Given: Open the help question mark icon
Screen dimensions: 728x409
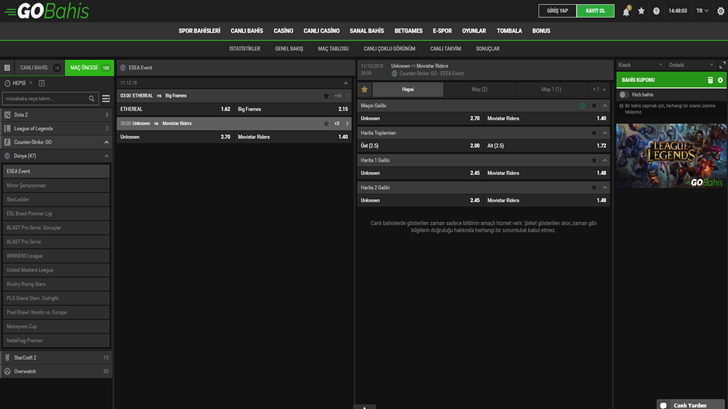Looking at the screenshot, I should tap(656, 11).
